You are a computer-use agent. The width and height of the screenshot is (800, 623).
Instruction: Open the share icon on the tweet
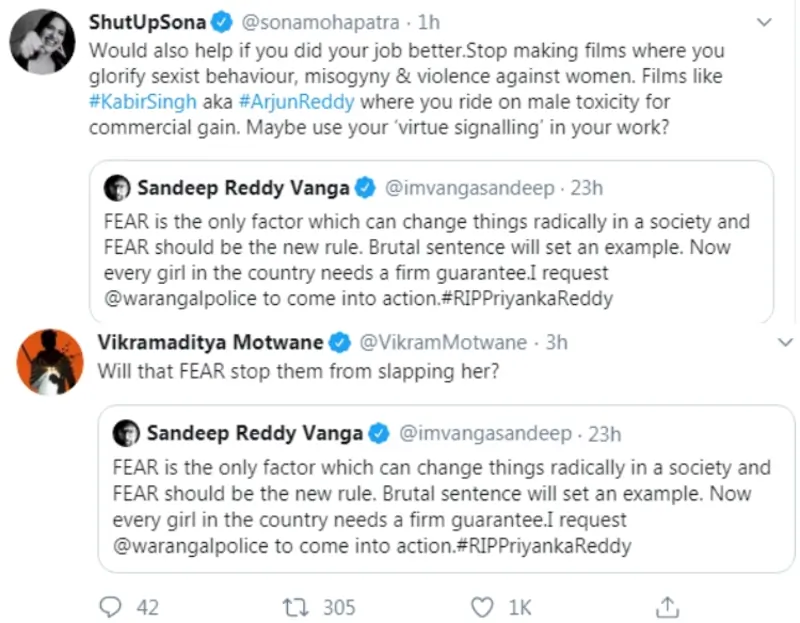pyautogui.click(x=666, y=607)
